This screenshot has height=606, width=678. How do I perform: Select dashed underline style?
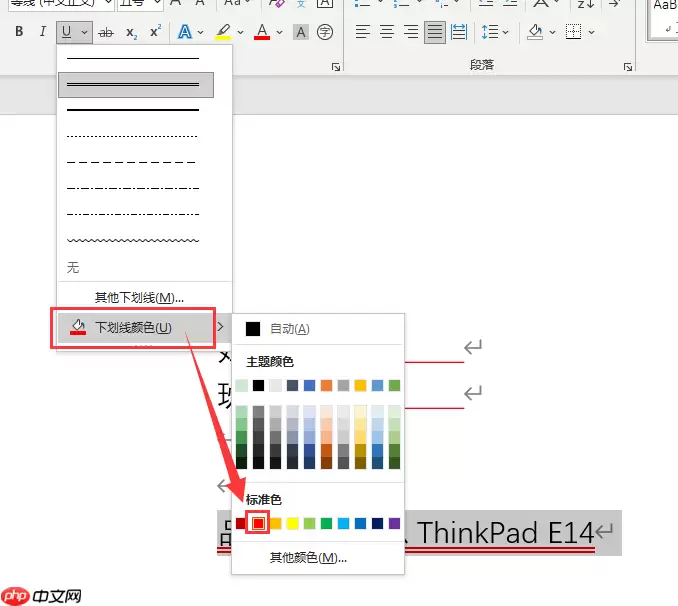coord(136,162)
